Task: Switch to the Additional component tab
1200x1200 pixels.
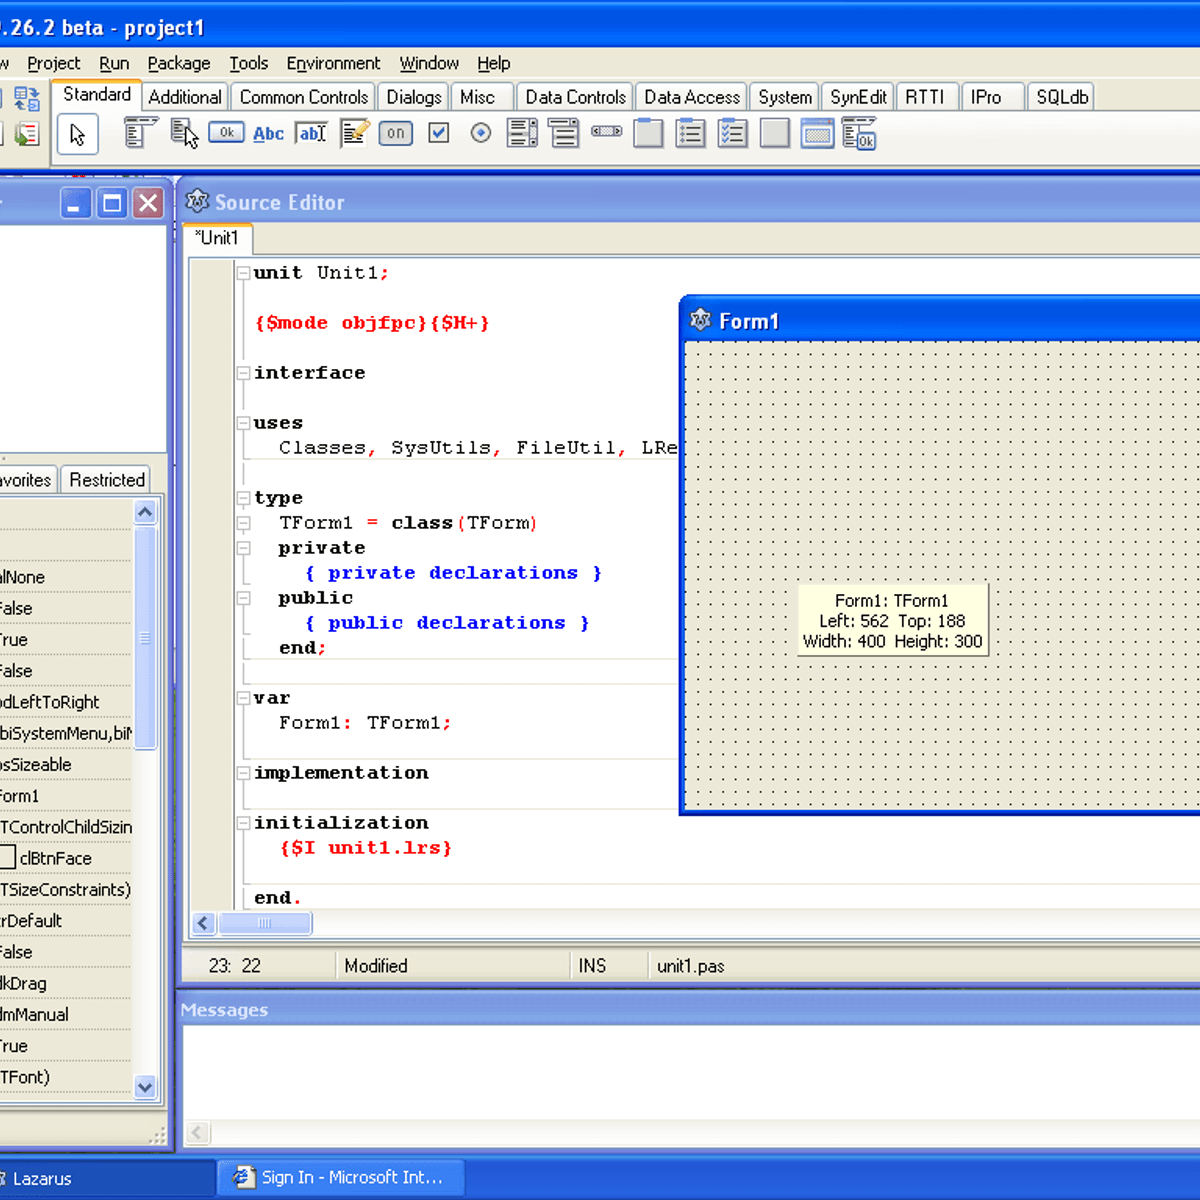Action: point(185,97)
